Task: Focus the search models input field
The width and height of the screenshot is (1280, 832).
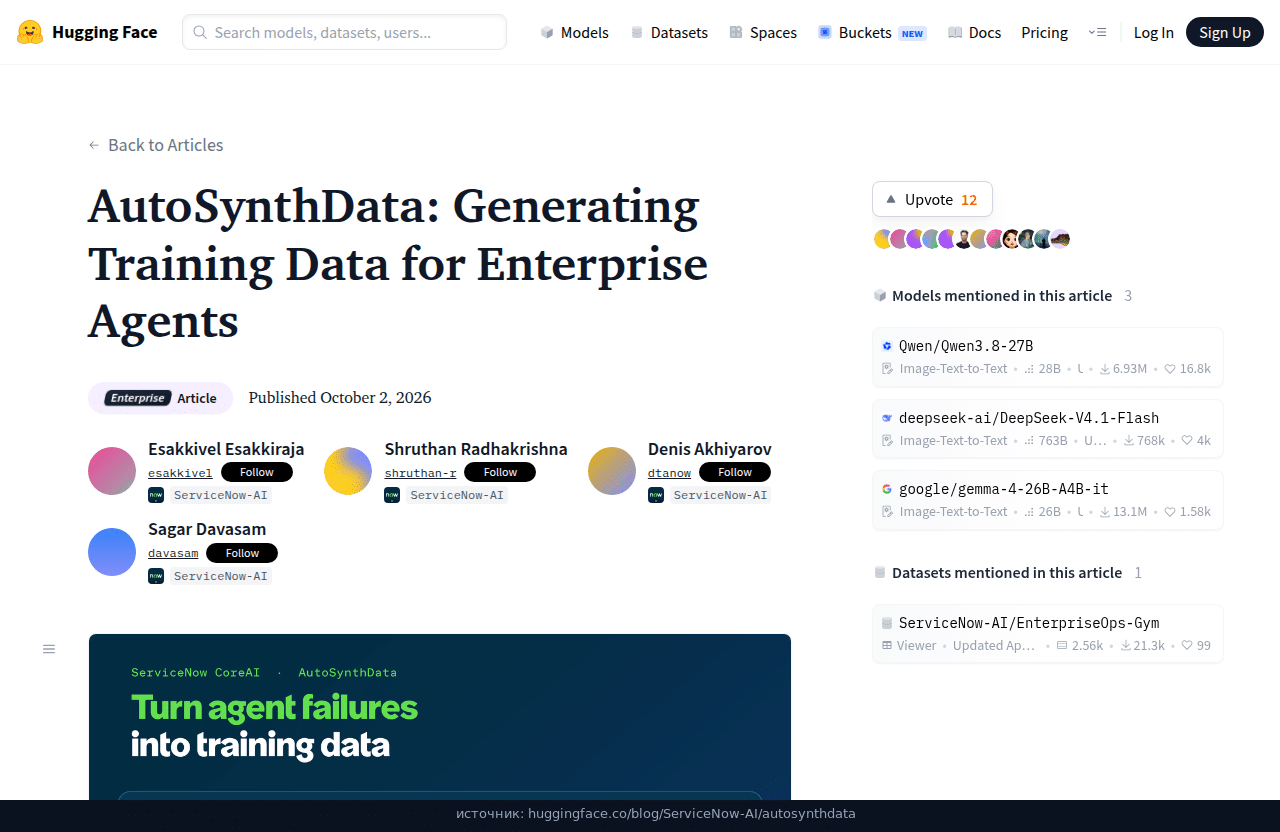Action: tap(344, 32)
